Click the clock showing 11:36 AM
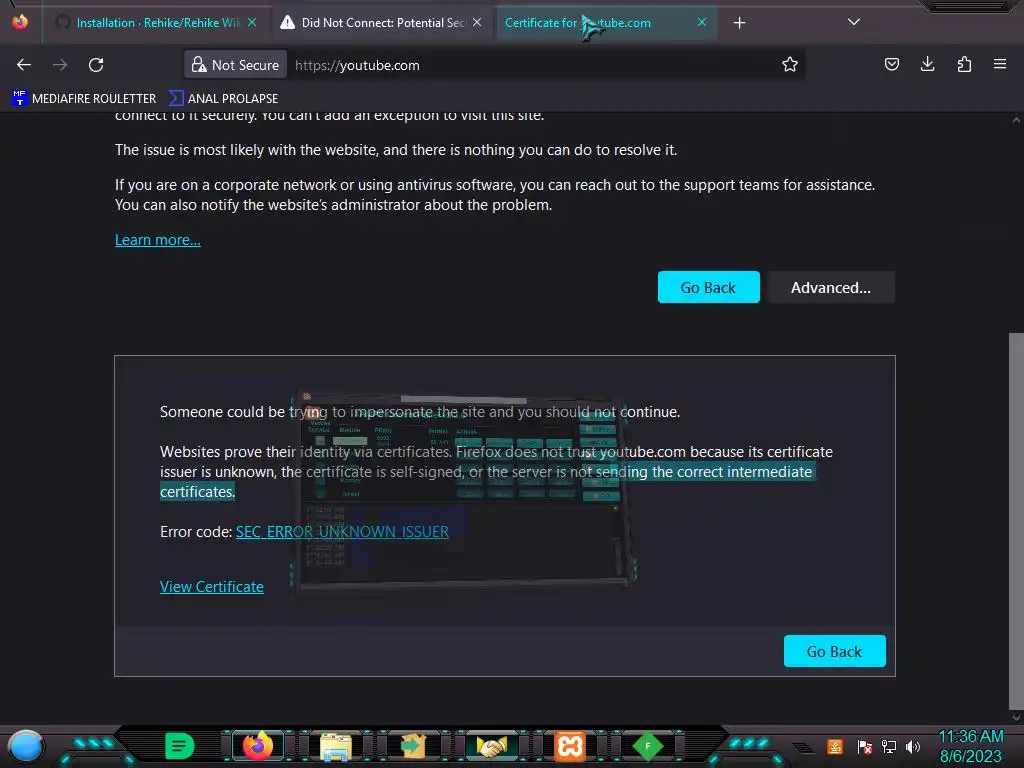Screen dimensions: 1024x768 click(x=970, y=746)
